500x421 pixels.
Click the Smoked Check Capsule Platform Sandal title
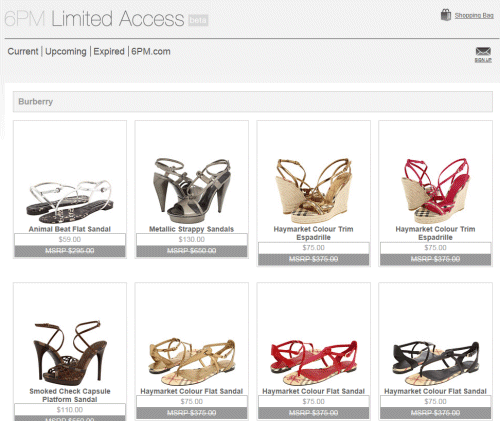click(70, 395)
